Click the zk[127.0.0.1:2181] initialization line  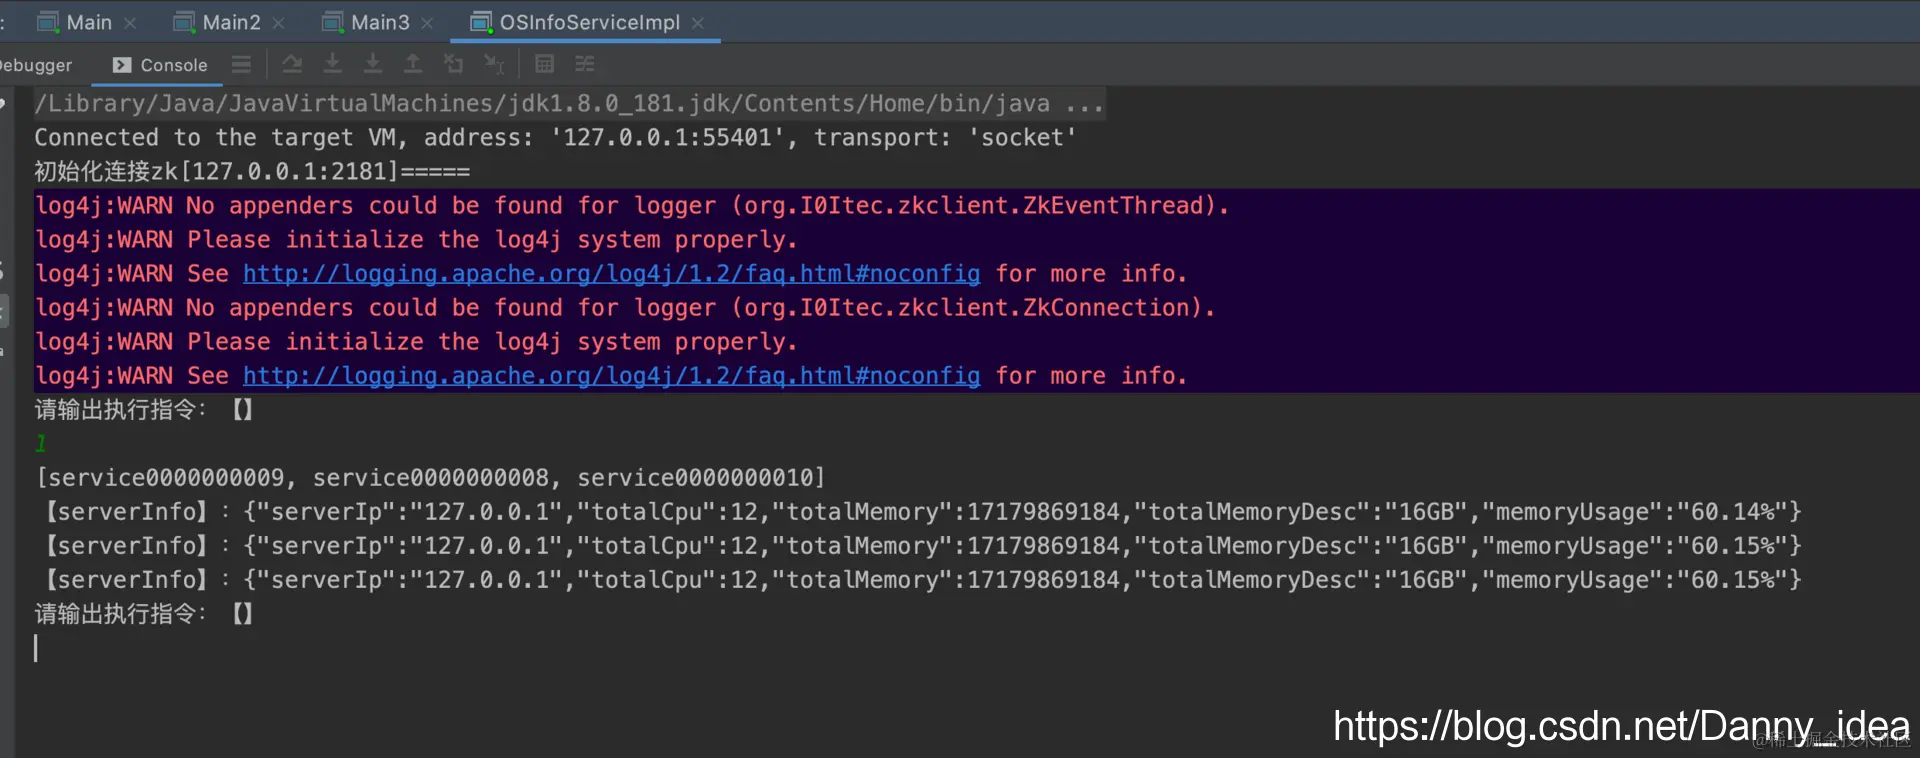(x=252, y=171)
